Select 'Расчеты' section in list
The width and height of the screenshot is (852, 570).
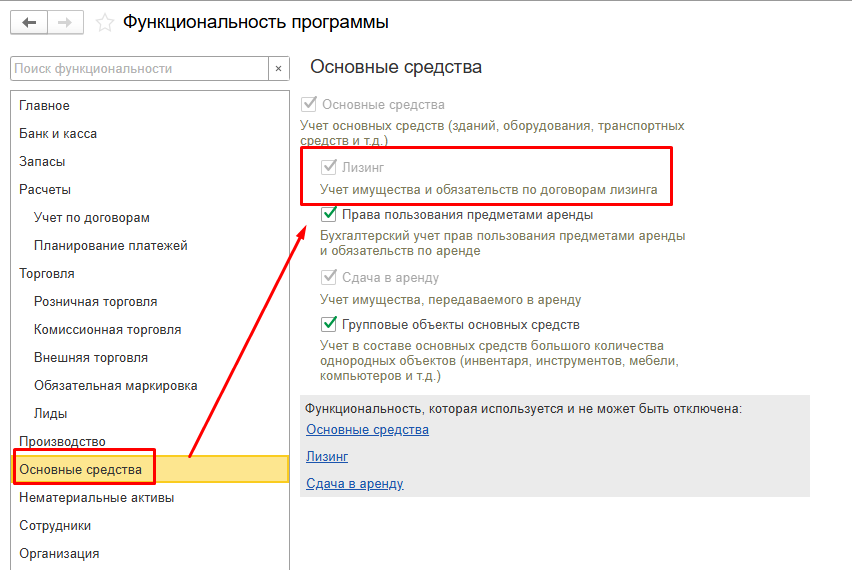(150, 190)
